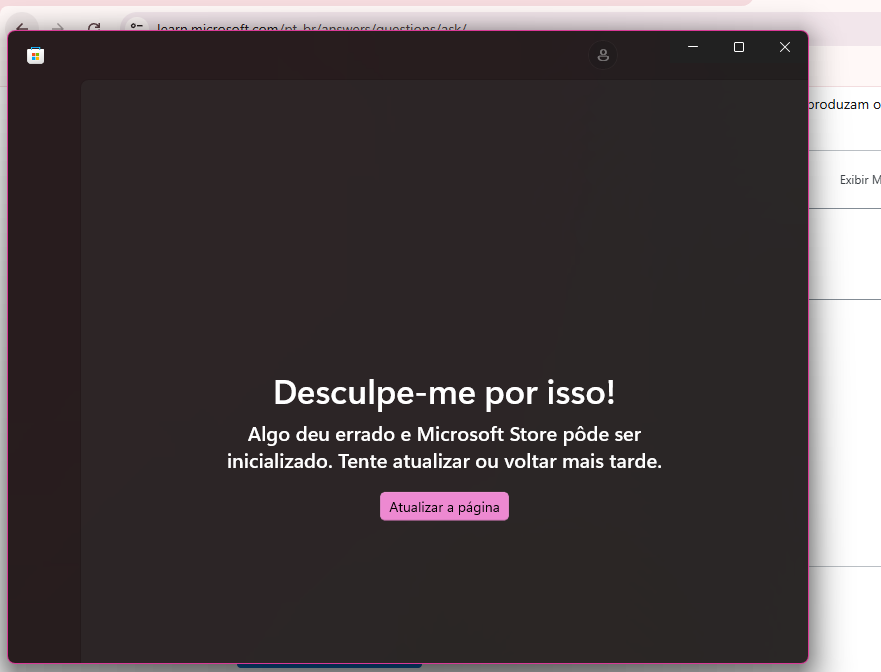This screenshot has height=672, width=881.
Task: Close the Microsoft Store window
Action: tap(784, 46)
